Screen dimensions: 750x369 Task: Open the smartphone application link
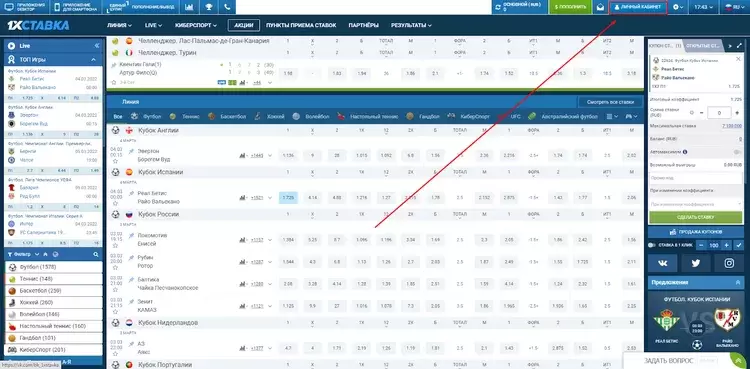coord(76,7)
